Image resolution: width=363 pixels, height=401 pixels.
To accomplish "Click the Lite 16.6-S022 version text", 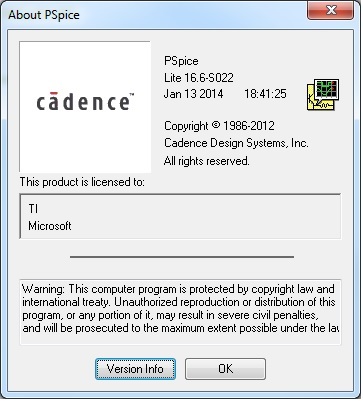I will pos(199,78).
